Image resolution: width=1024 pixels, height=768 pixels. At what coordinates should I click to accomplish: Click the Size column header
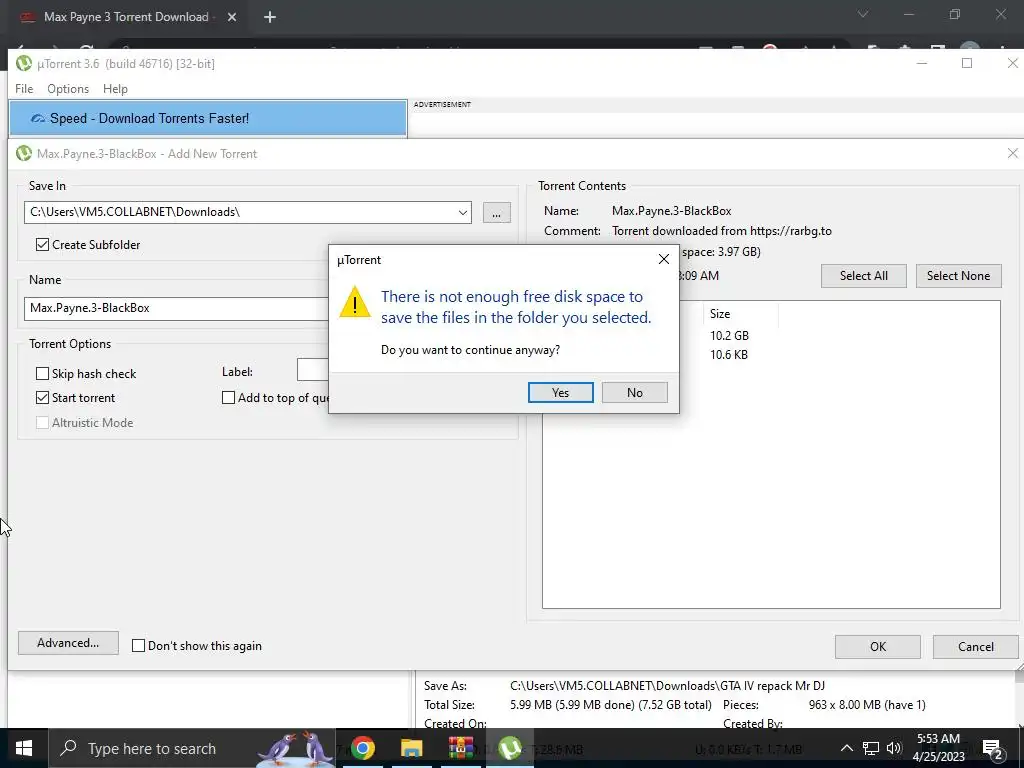[741, 313]
